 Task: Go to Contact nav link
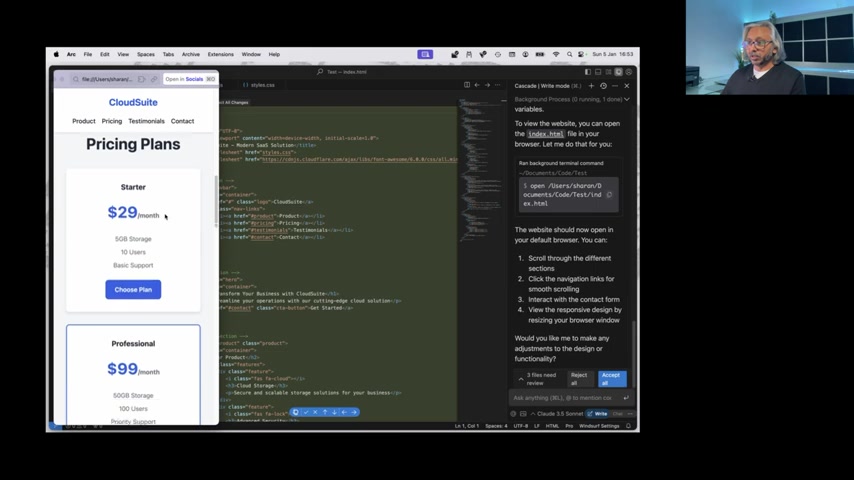[x=182, y=121]
